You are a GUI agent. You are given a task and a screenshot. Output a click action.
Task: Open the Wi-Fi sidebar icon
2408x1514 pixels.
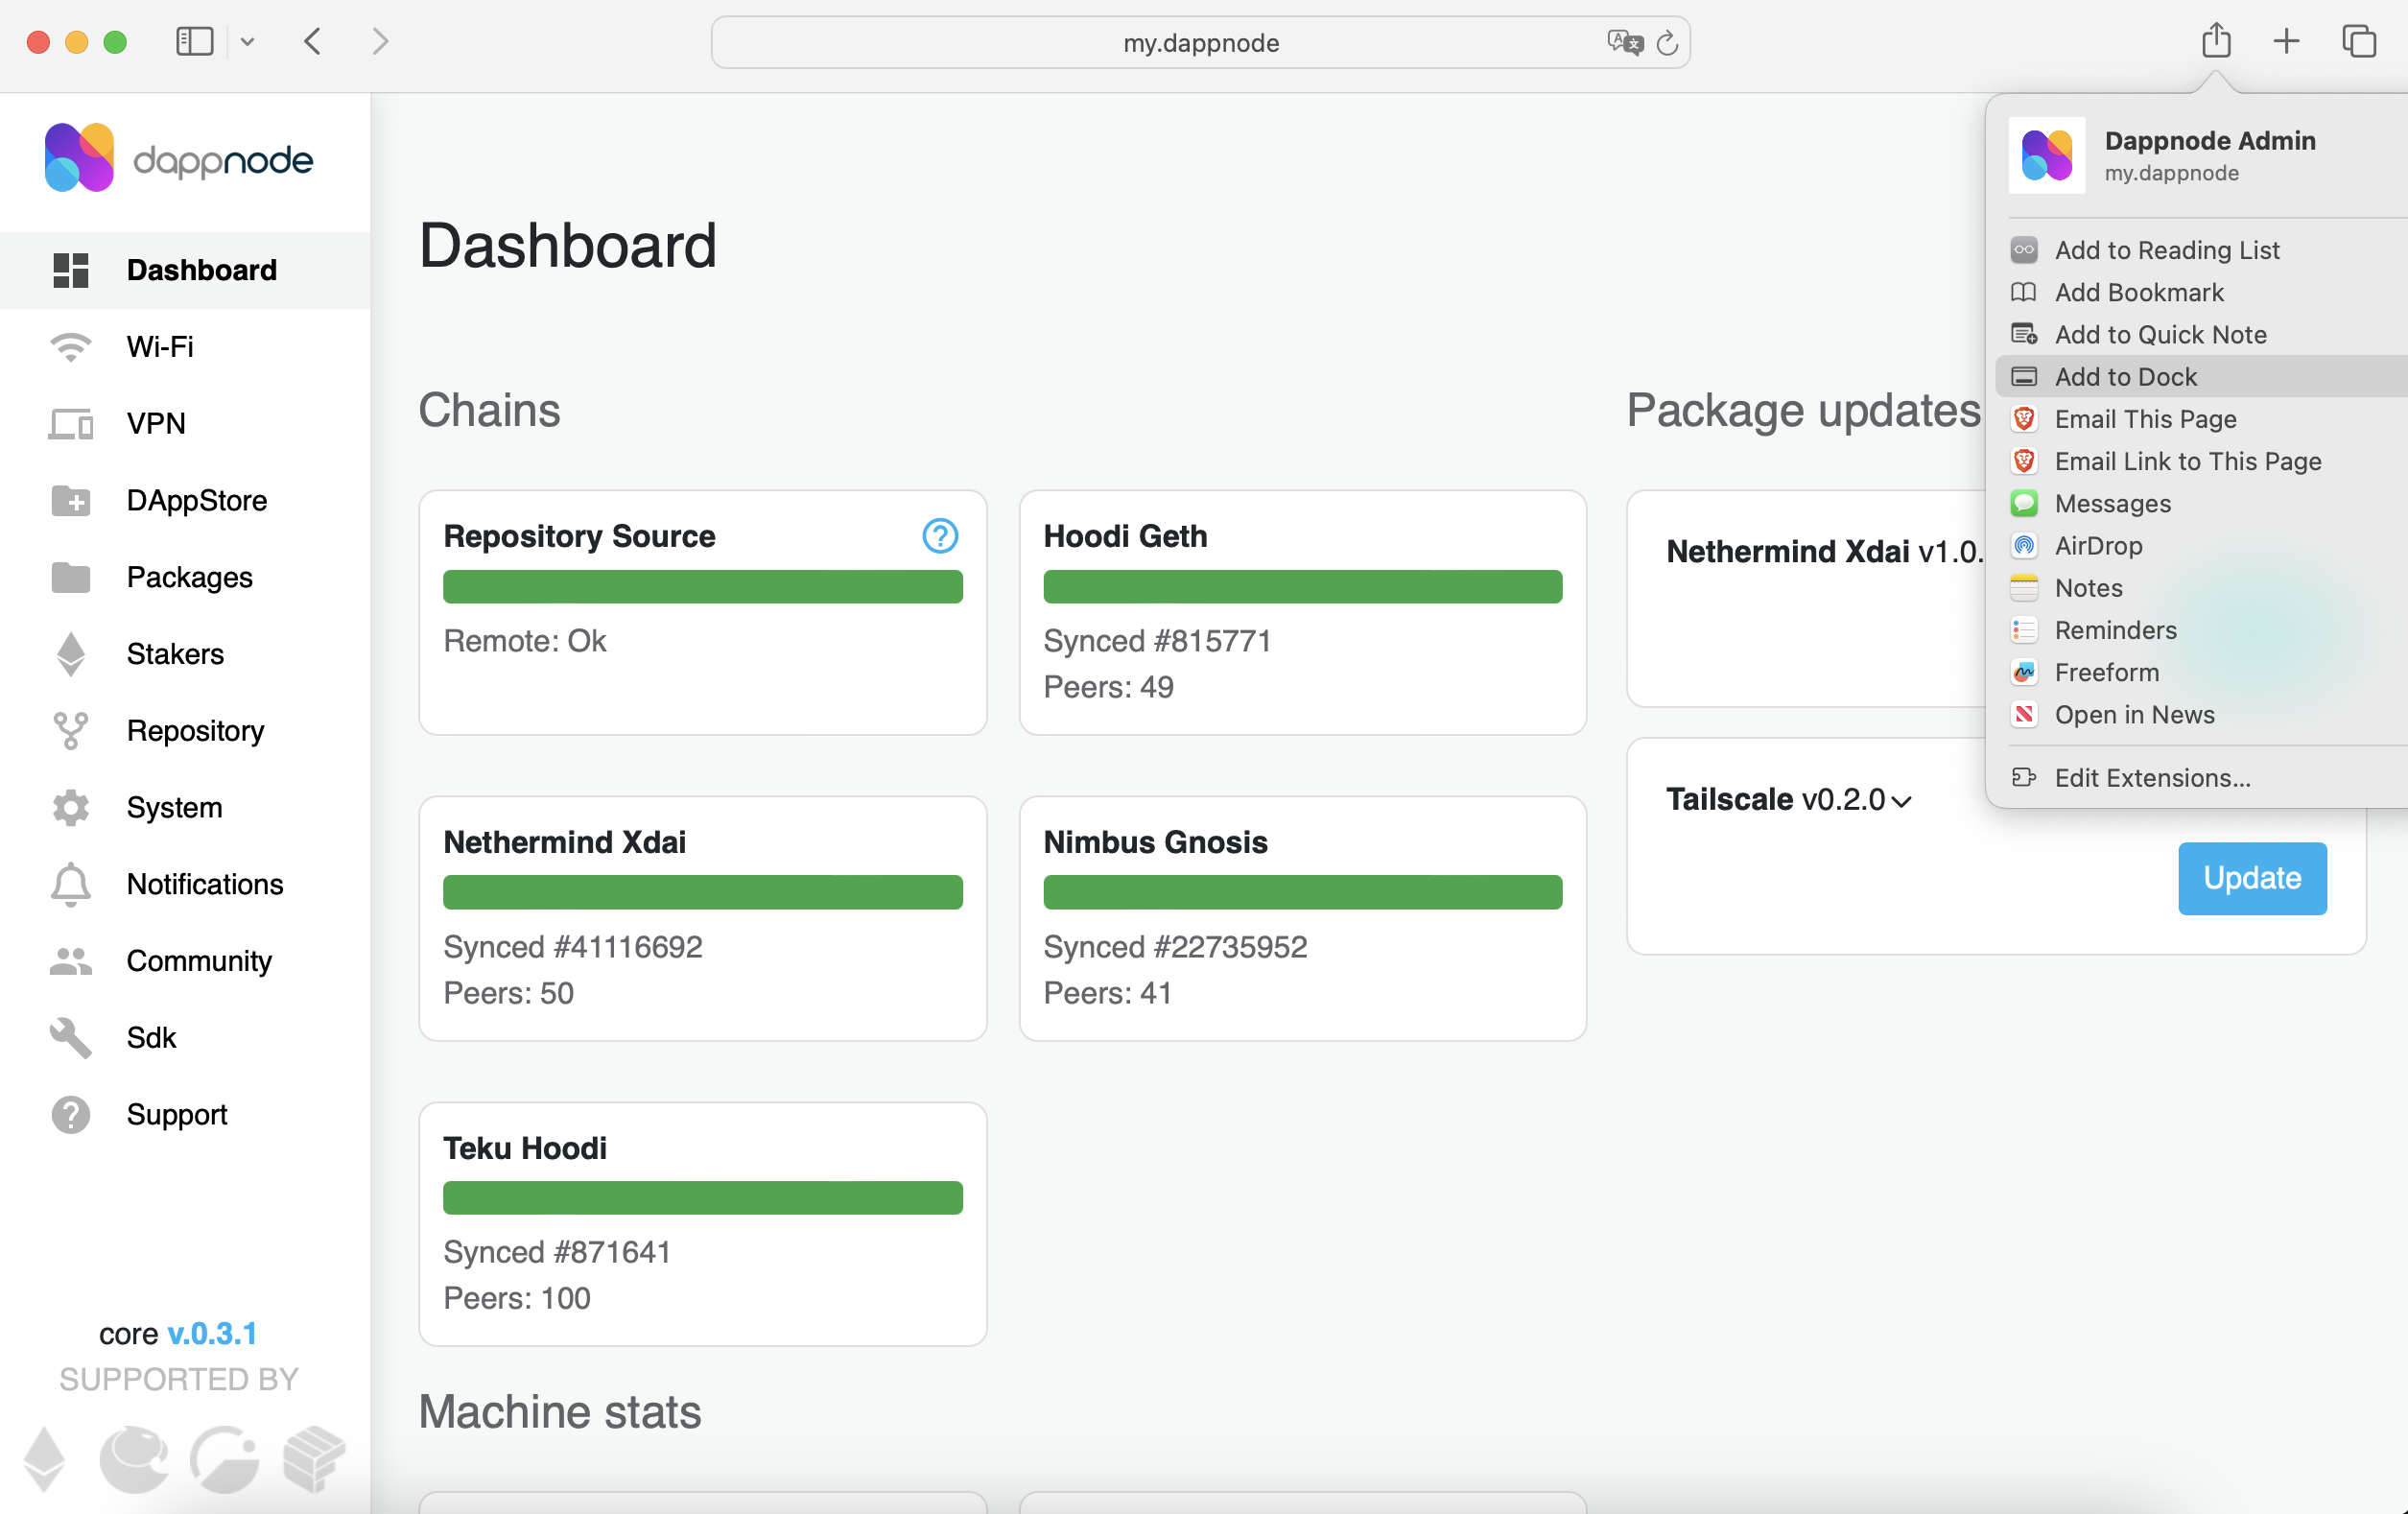click(70, 347)
